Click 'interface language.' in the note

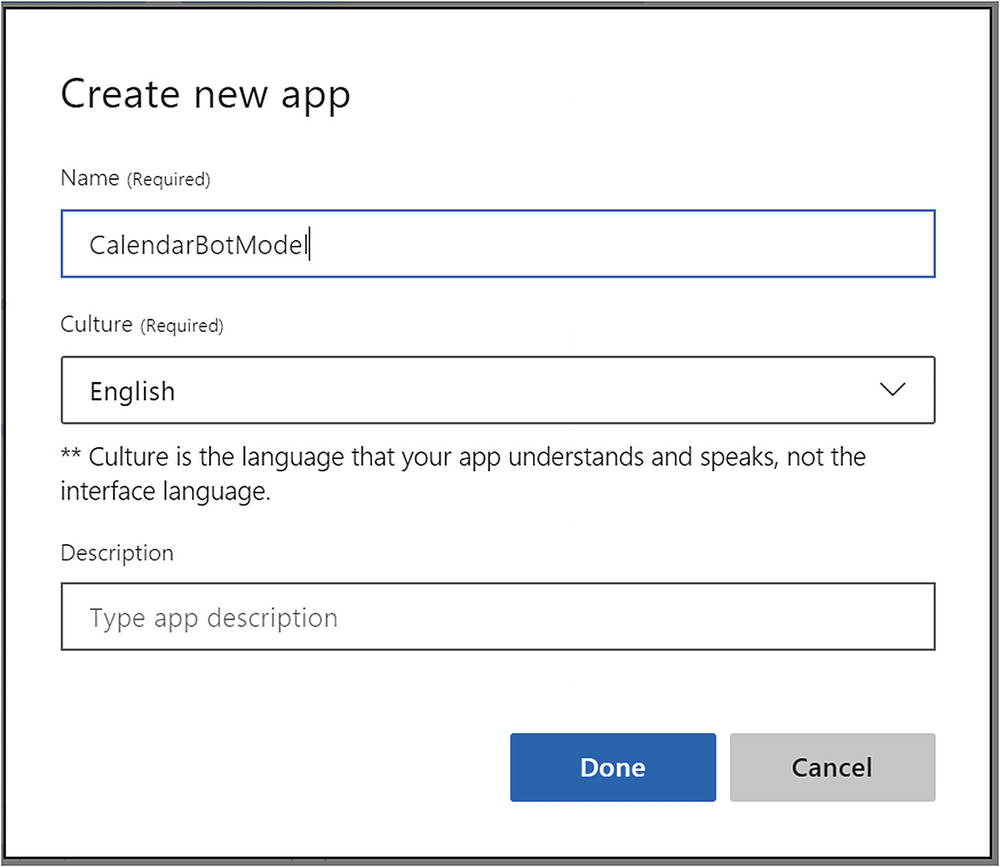[x=166, y=493]
